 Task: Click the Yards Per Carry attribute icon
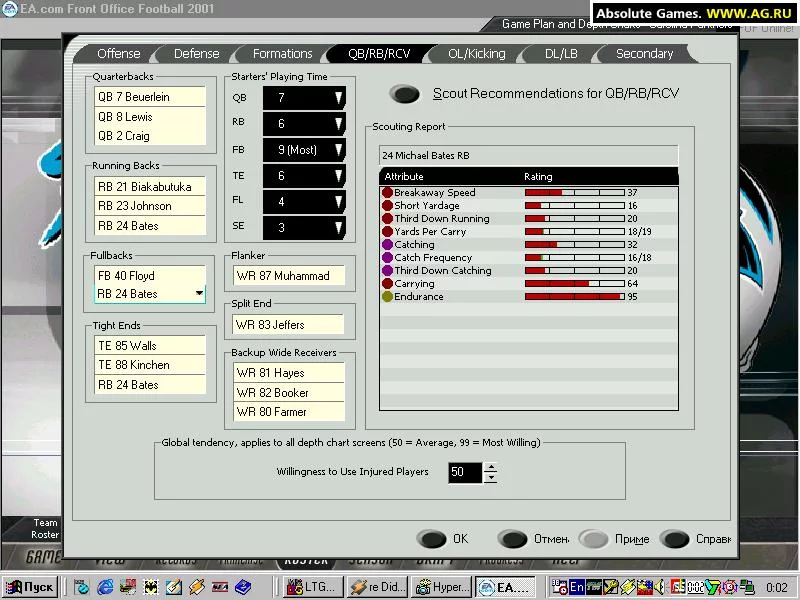coord(387,232)
